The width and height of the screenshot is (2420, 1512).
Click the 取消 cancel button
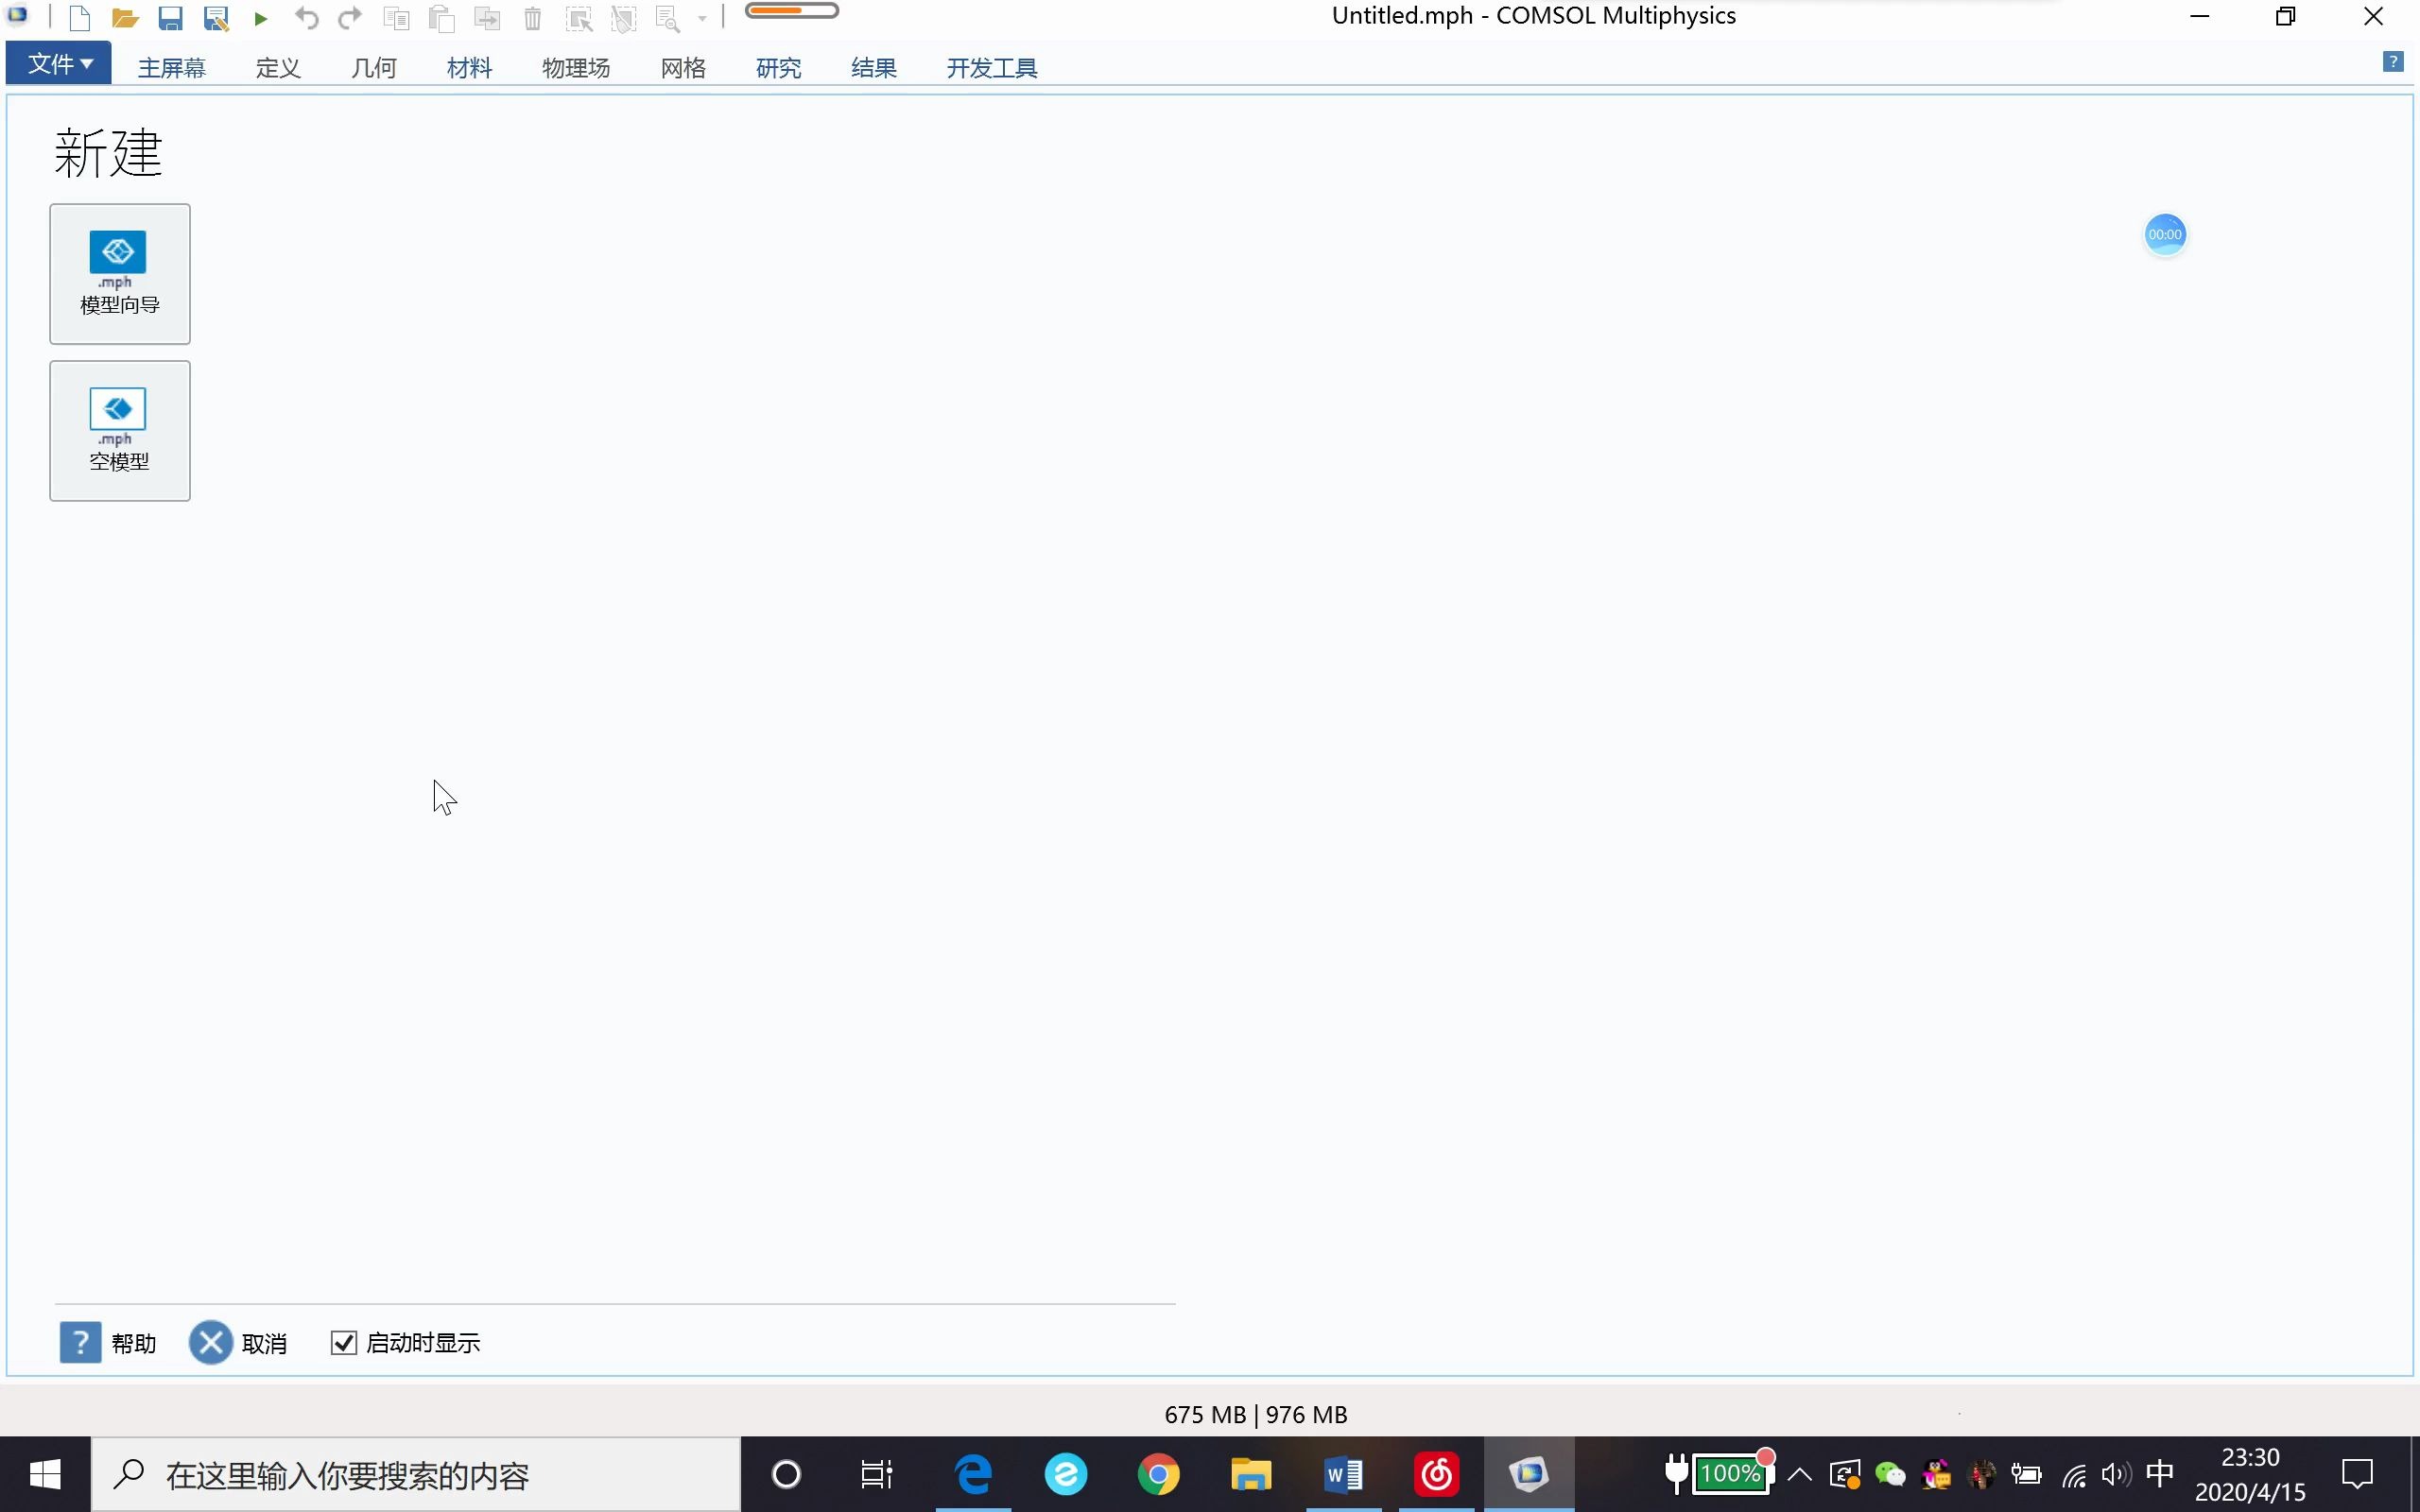click(238, 1343)
